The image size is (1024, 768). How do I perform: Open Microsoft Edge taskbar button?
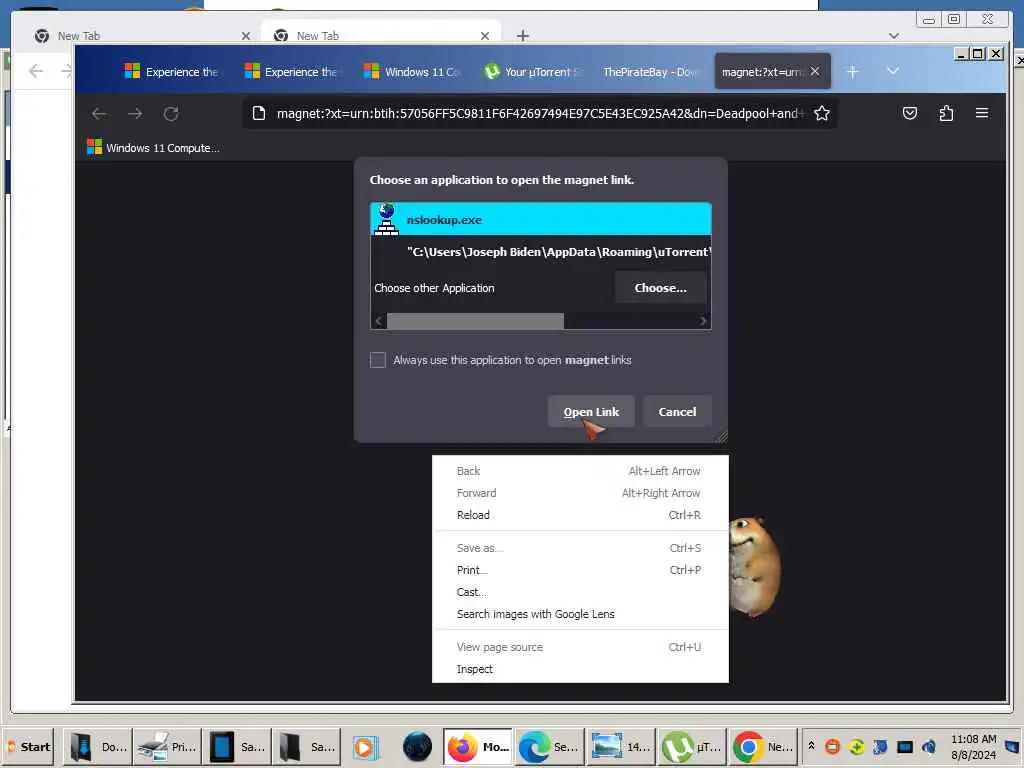point(549,746)
